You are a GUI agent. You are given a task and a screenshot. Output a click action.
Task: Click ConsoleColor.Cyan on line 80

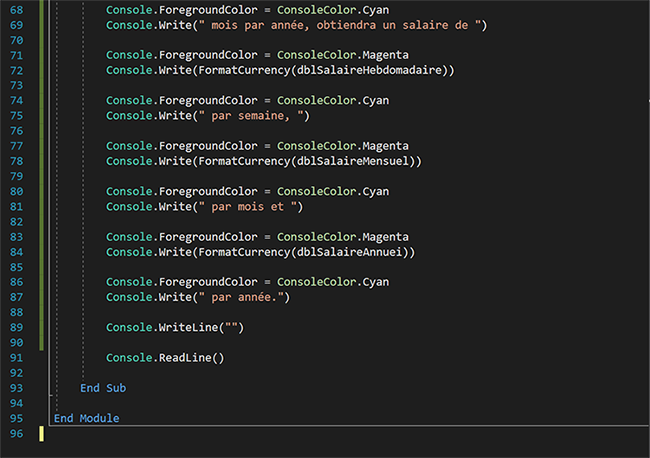(333, 191)
